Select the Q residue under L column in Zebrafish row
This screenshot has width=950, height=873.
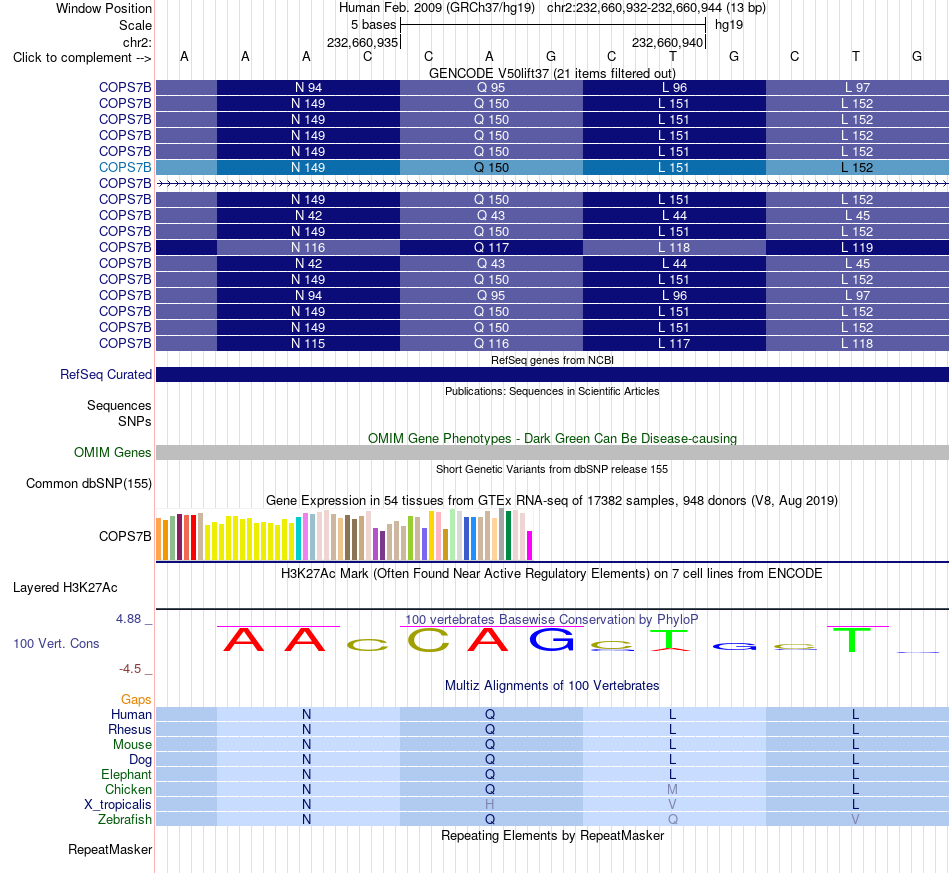(673, 819)
